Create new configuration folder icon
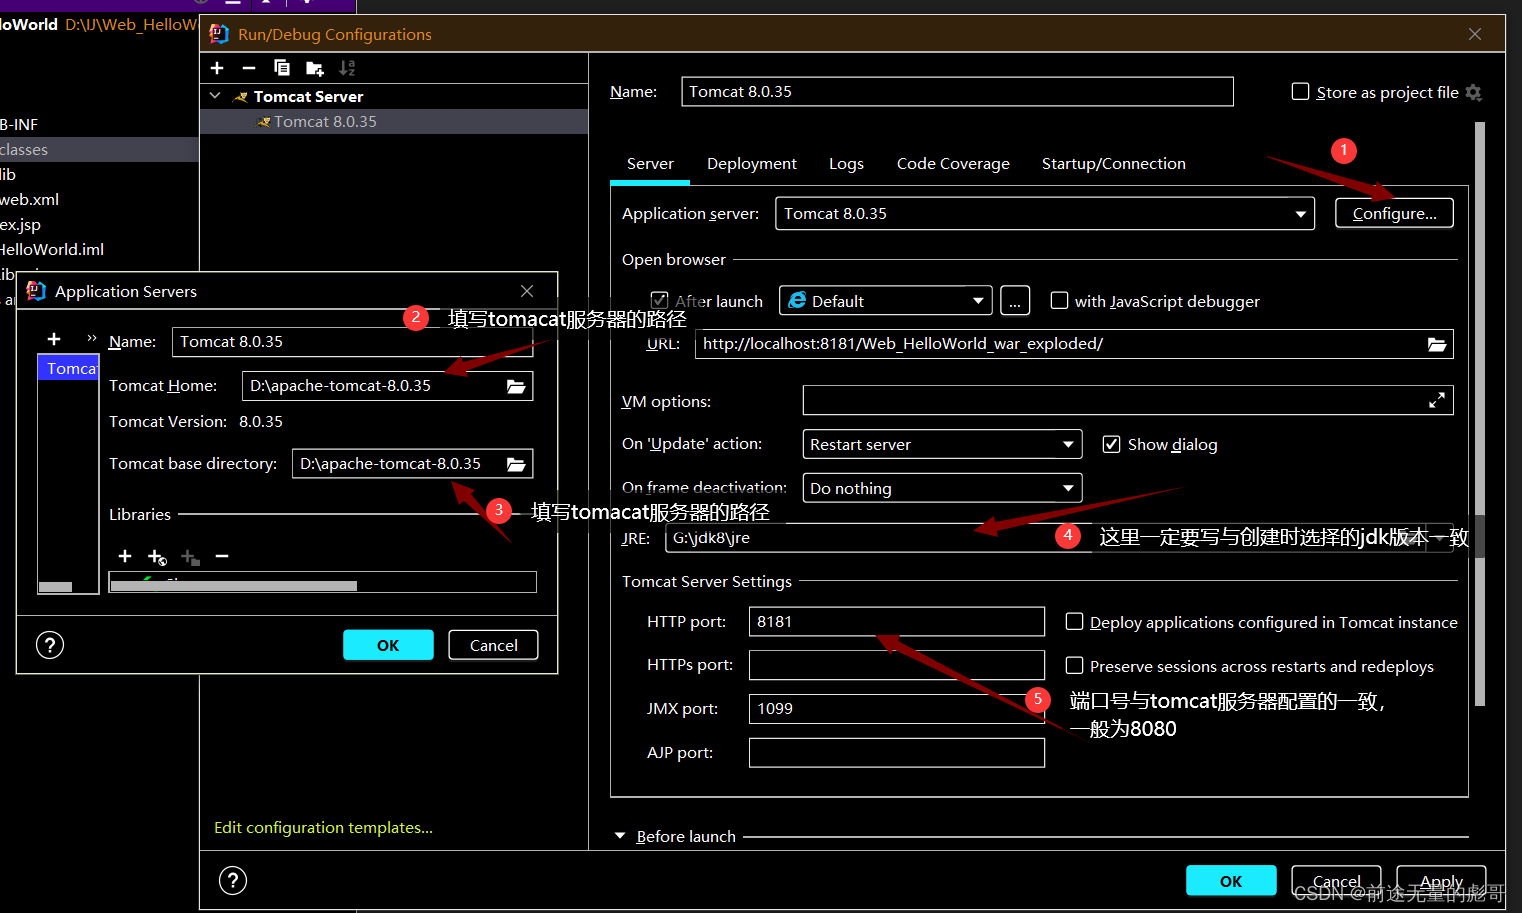 tap(314, 68)
